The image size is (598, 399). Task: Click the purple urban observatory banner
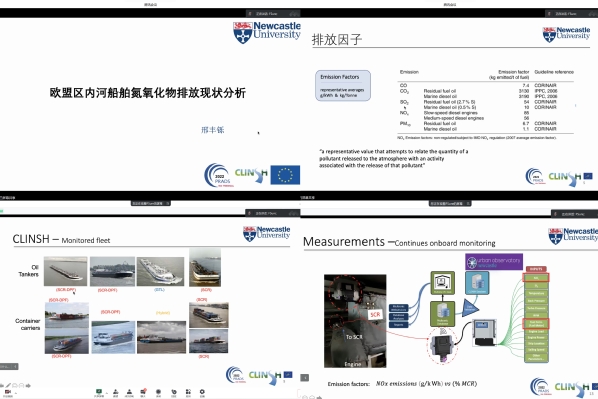coord(494,262)
